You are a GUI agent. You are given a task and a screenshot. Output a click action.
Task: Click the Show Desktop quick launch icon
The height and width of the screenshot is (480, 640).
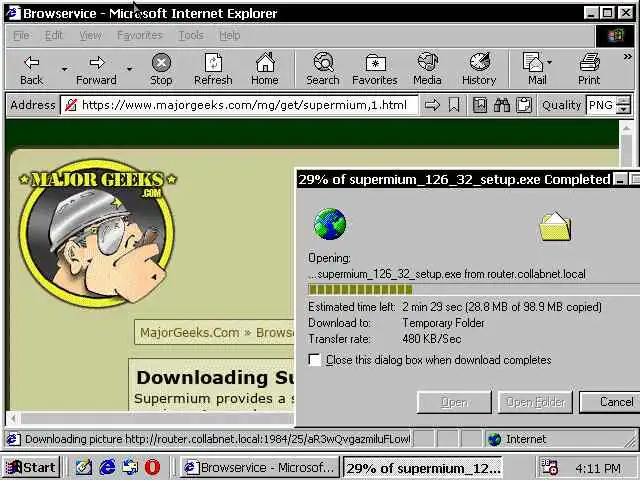pyautogui.click(x=130, y=467)
